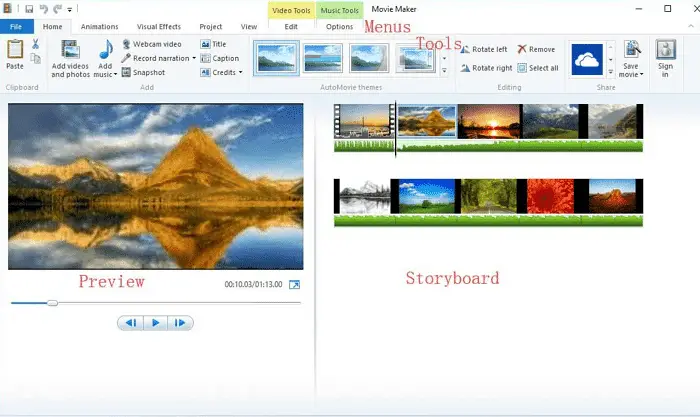Save project from quick access toolbar
This screenshot has height=417, width=700.
point(29,9)
